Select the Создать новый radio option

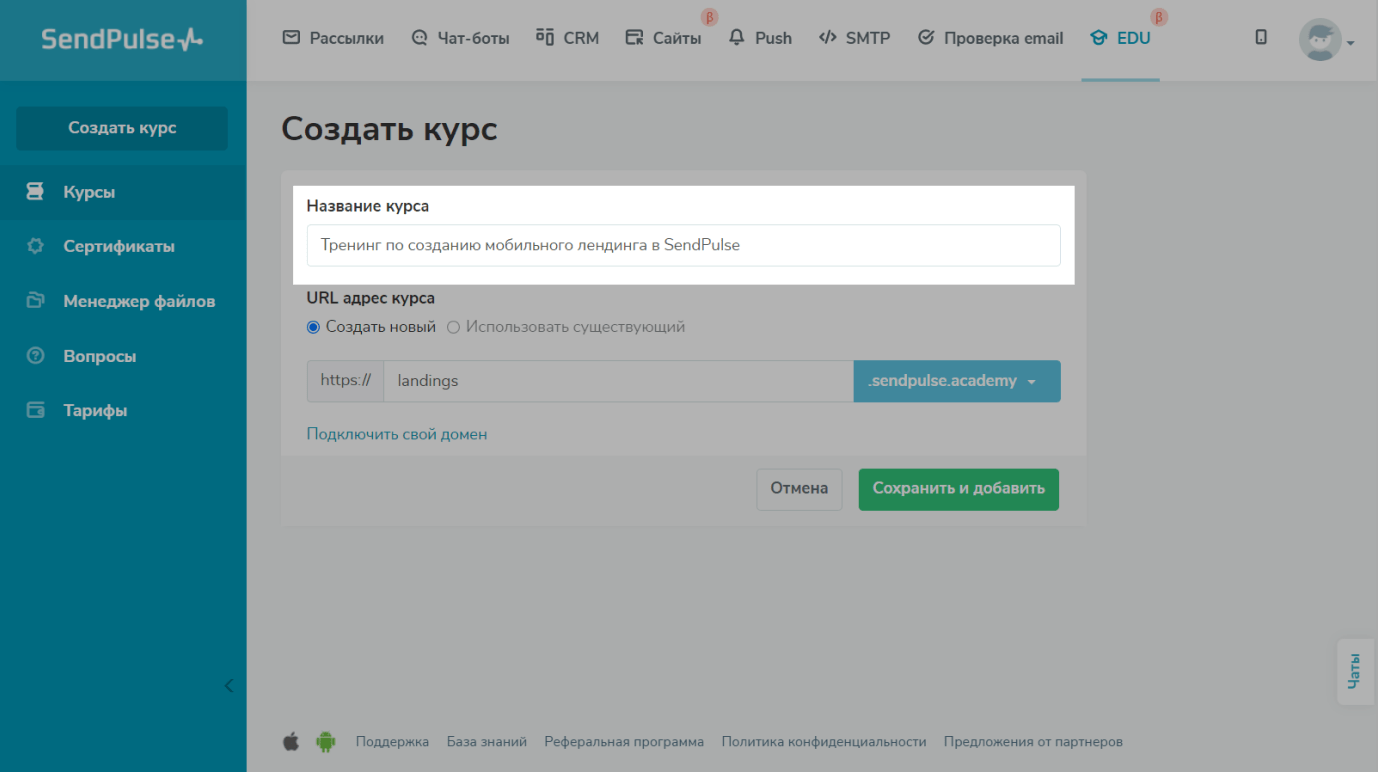pyautogui.click(x=313, y=327)
